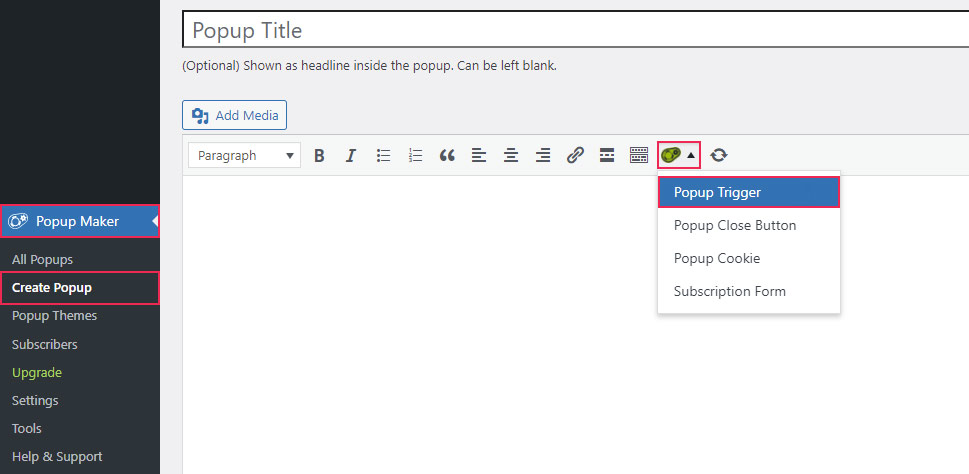
Task: Open the Popup Maker sidebar menu
Action: pyautogui.click(x=80, y=221)
